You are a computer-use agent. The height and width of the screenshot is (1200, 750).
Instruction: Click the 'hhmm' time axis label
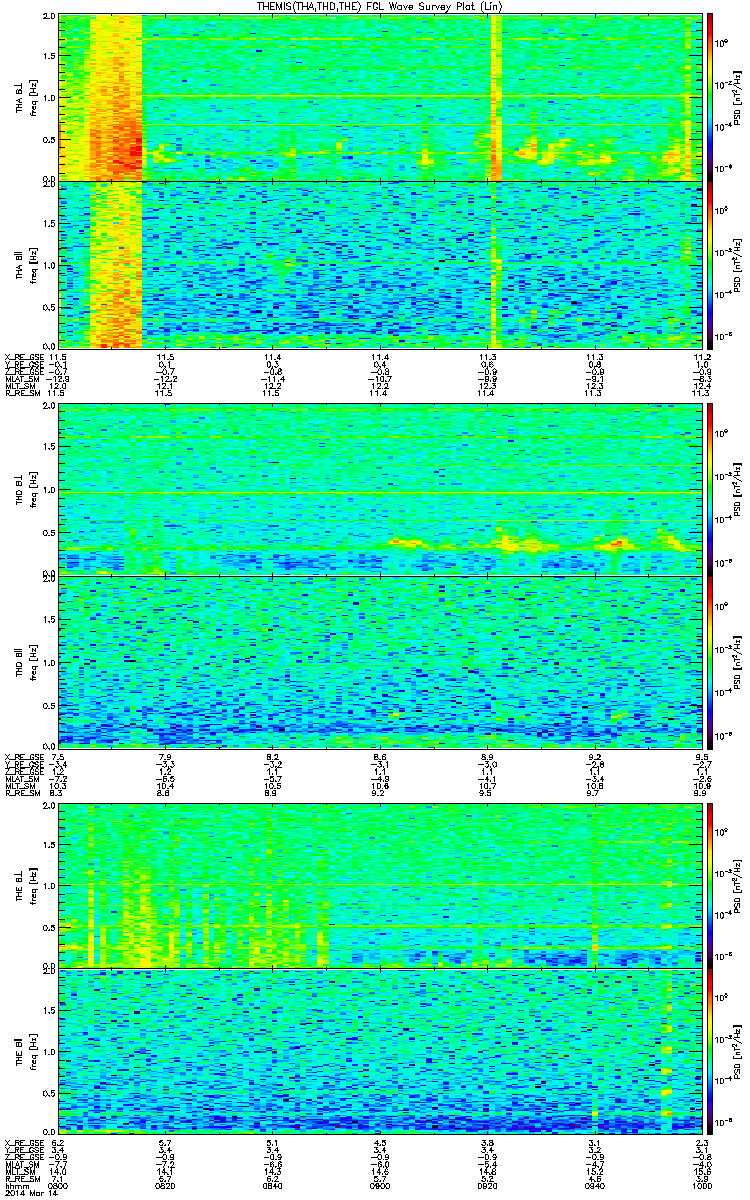[x=17, y=1187]
